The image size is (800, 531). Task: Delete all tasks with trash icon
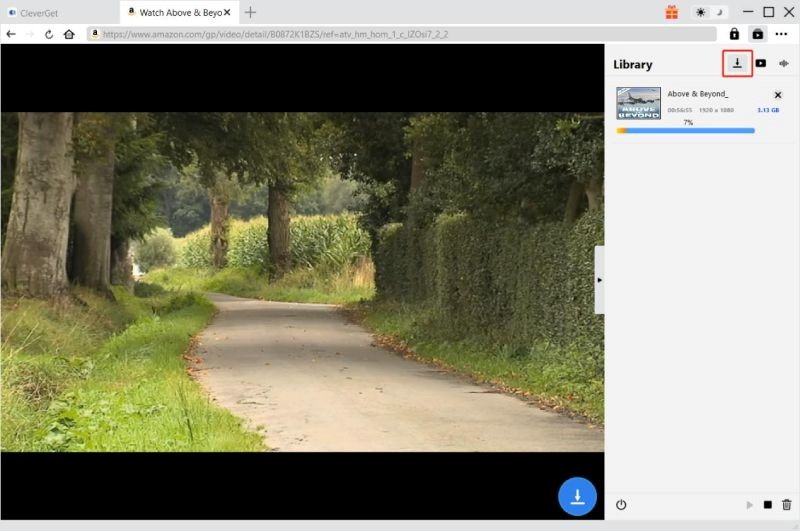(787, 505)
